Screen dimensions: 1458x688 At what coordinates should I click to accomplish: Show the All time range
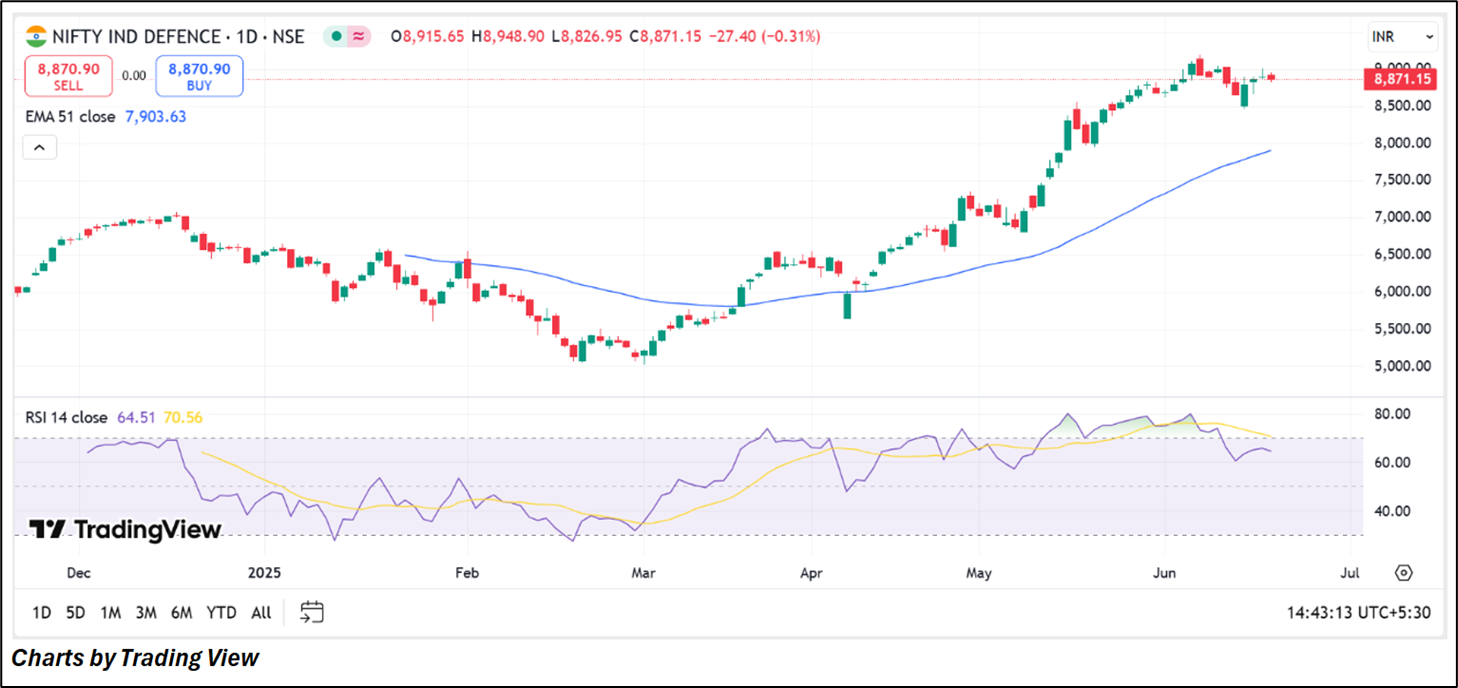click(261, 613)
